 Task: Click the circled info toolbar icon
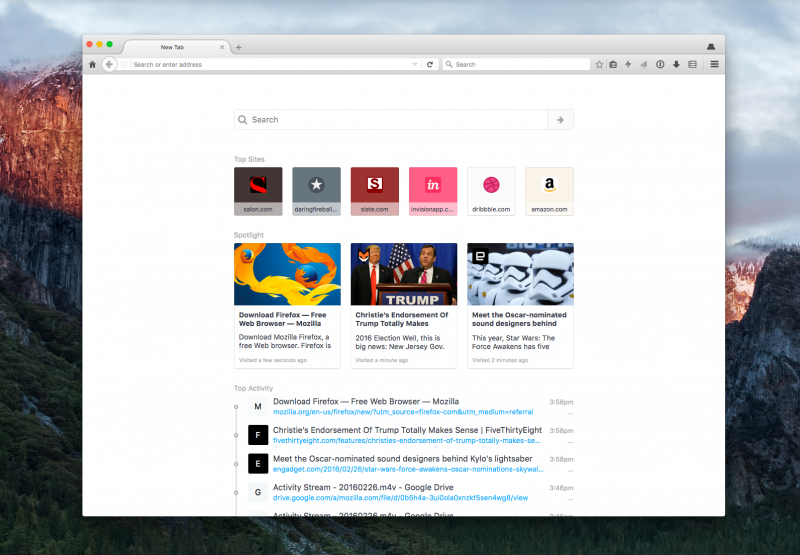point(660,64)
